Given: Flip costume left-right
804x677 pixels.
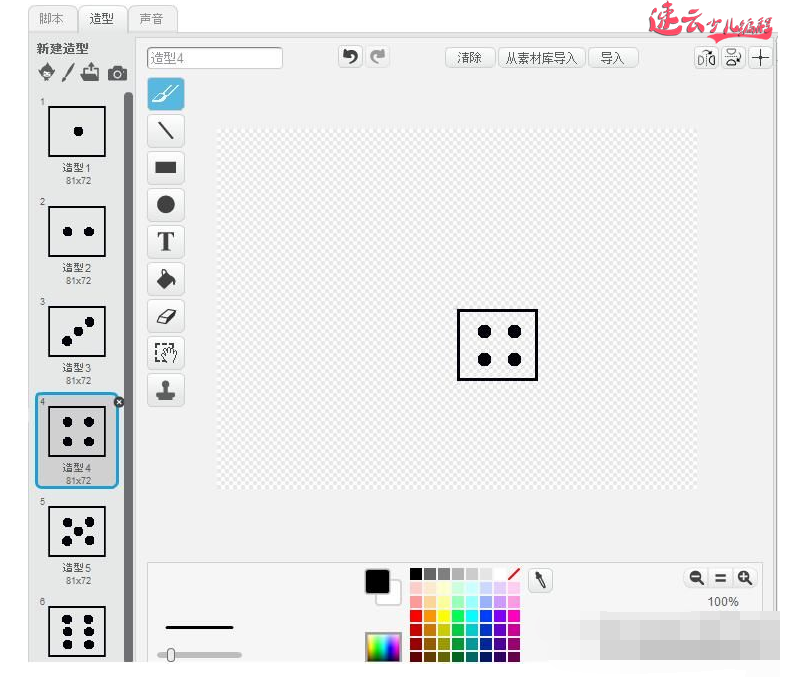Looking at the screenshot, I should point(706,58).
